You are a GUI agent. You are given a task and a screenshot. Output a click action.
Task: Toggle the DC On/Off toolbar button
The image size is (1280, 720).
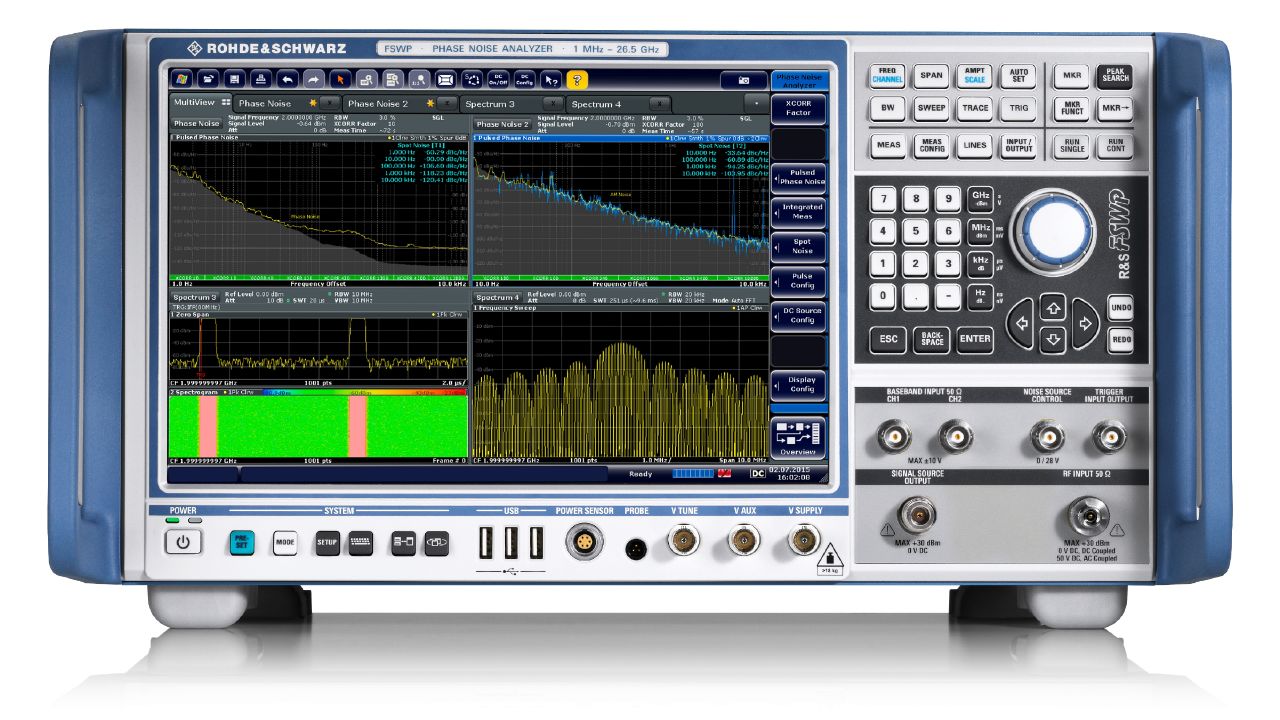click(498, 79)
